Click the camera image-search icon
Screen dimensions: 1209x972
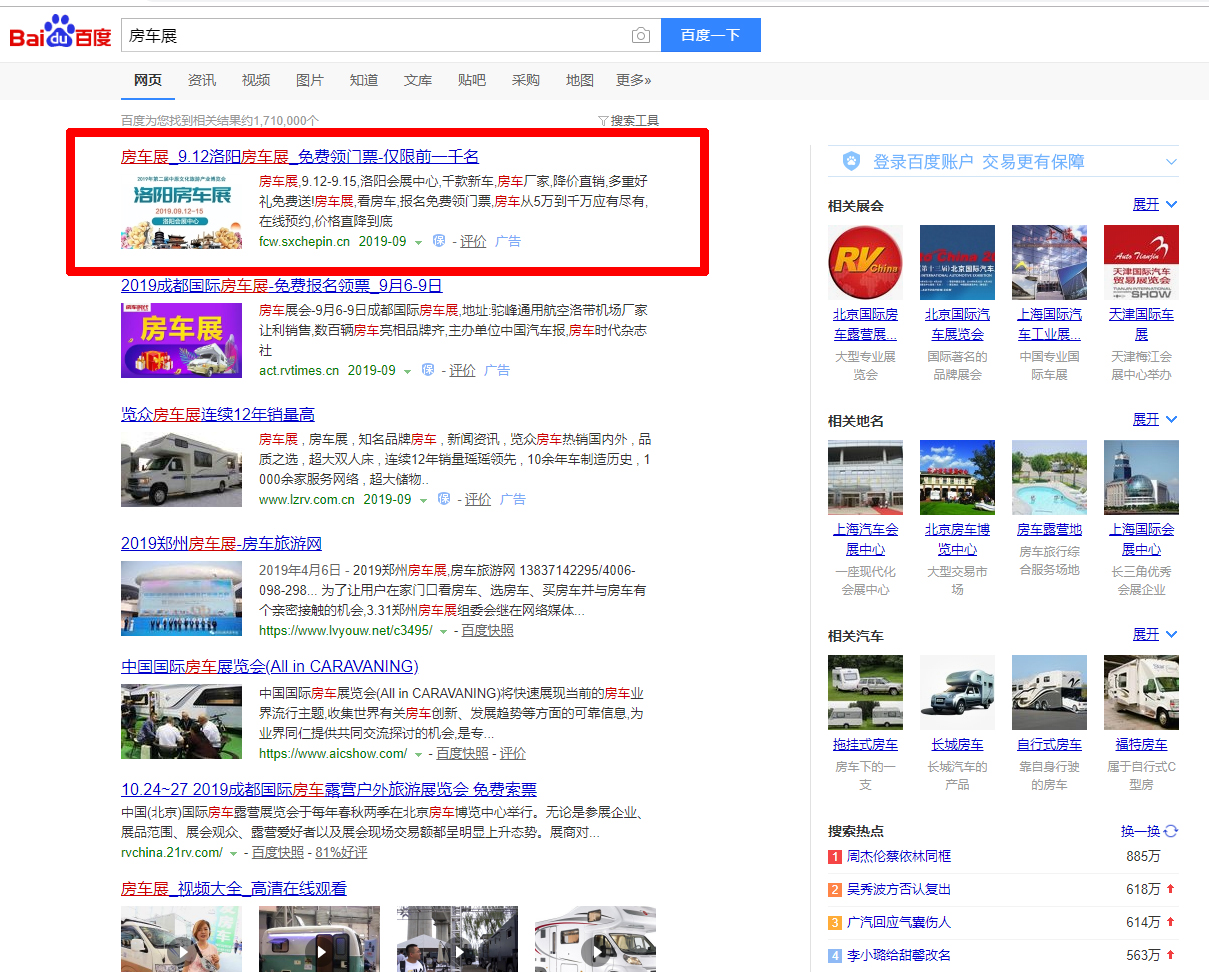tap(640, 36)
